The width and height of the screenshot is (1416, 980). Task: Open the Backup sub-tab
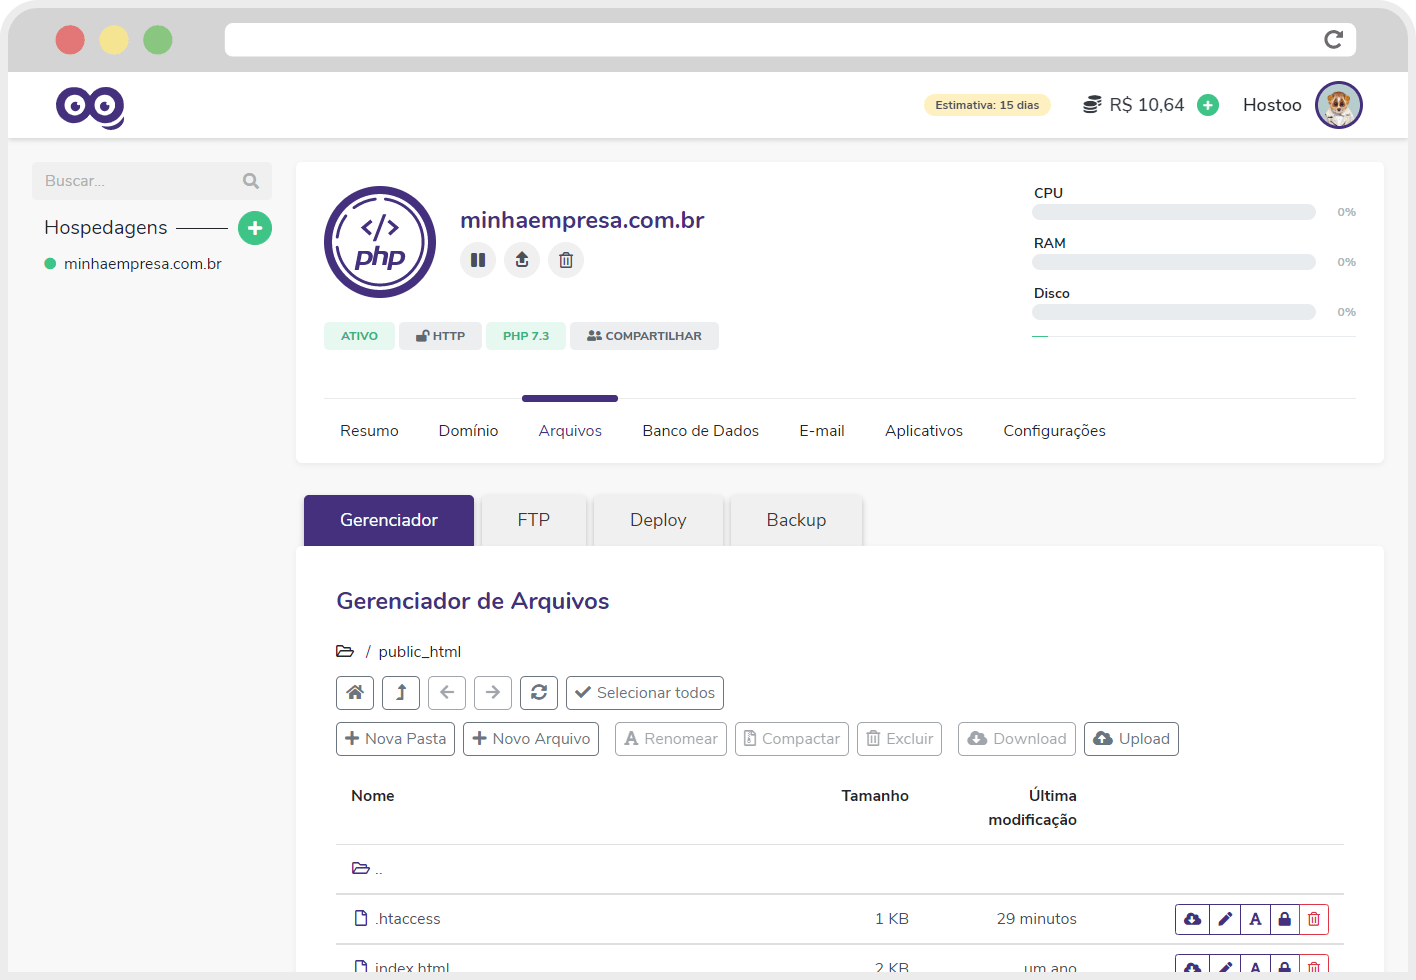click(x=796, y=520)
